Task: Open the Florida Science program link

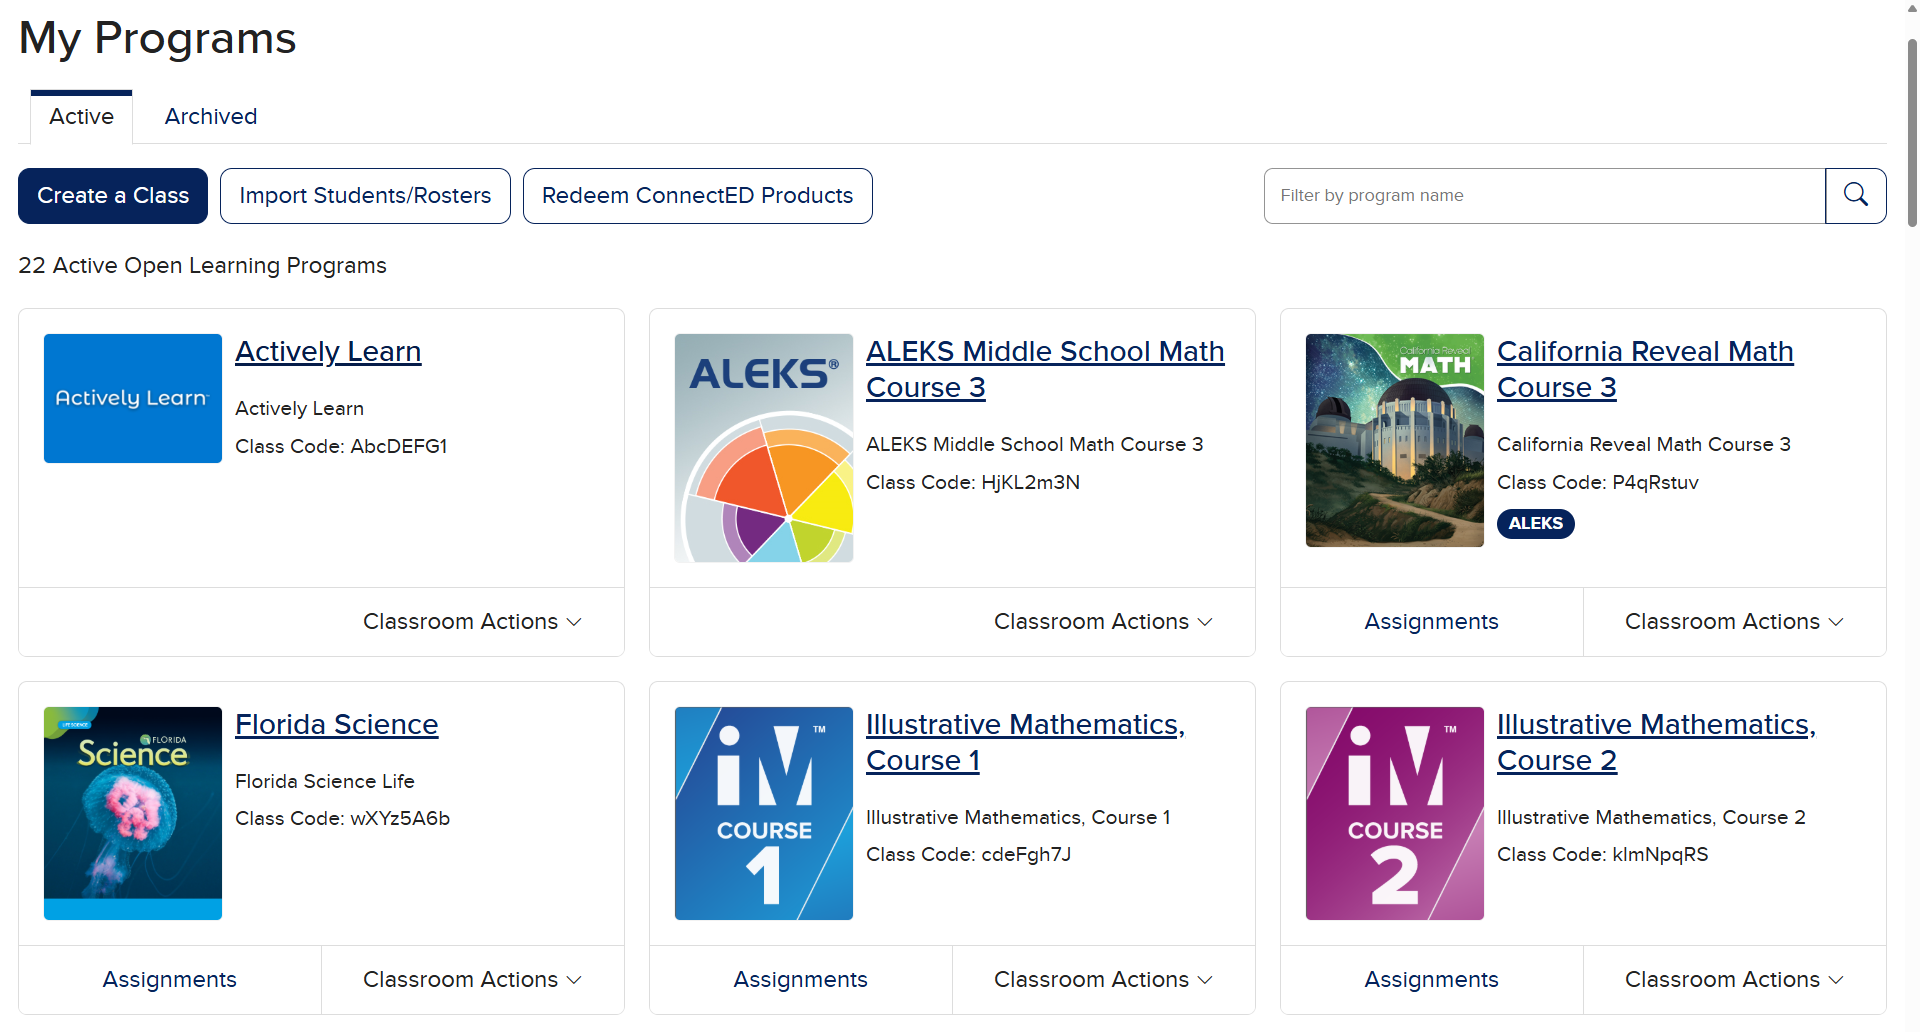Action: (x=336, y=724)
